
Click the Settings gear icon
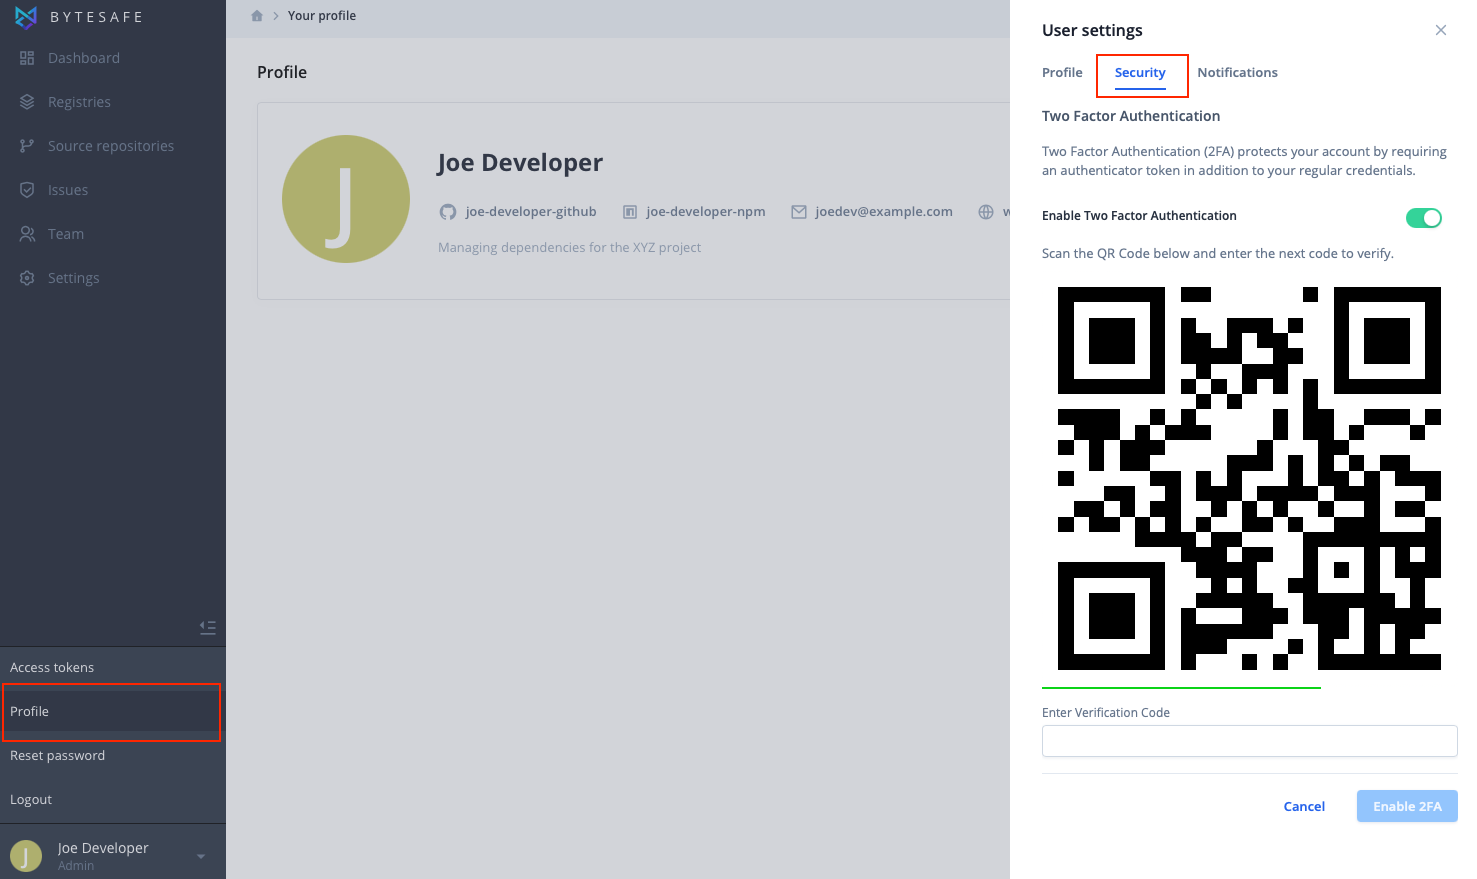27,278
